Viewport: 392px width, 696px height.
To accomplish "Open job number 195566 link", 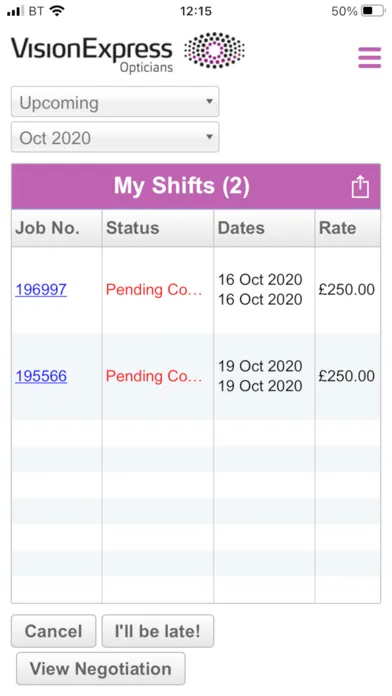I will click(41, 376).
